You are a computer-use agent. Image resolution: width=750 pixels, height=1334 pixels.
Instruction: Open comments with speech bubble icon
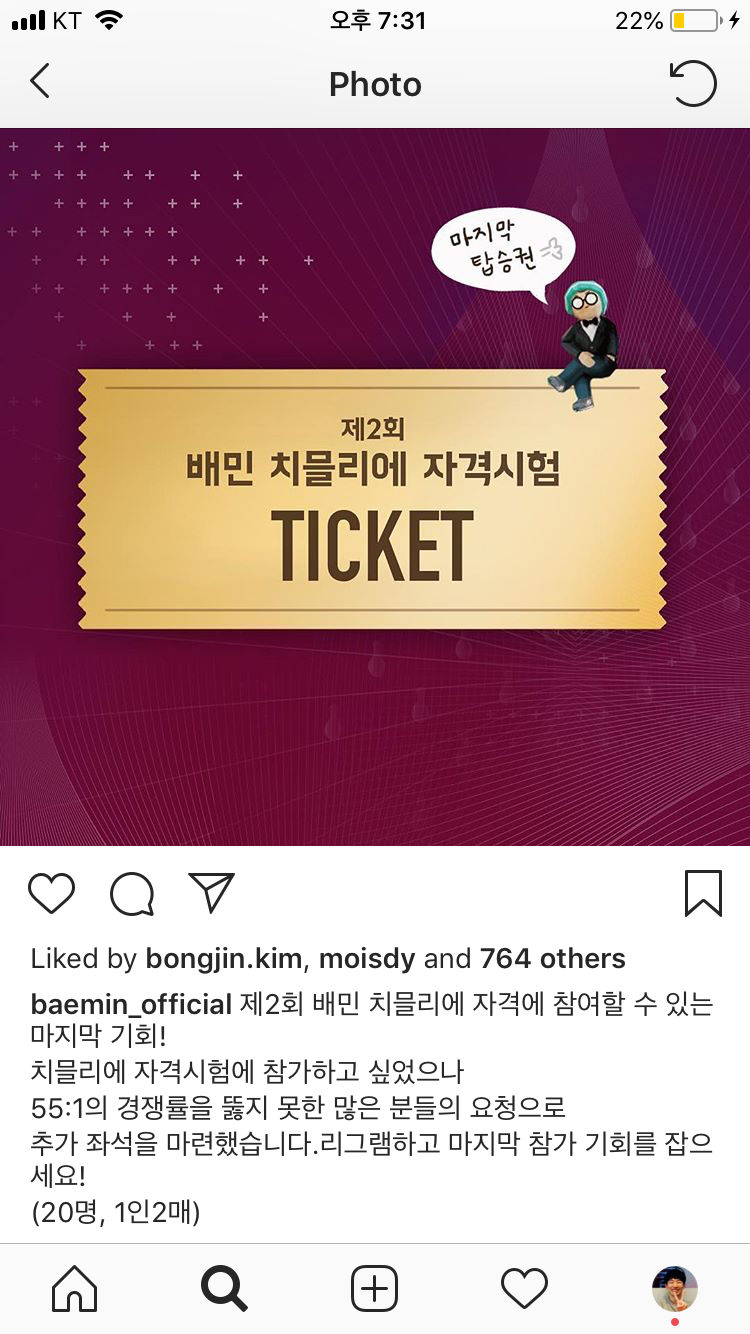point(132,894)
